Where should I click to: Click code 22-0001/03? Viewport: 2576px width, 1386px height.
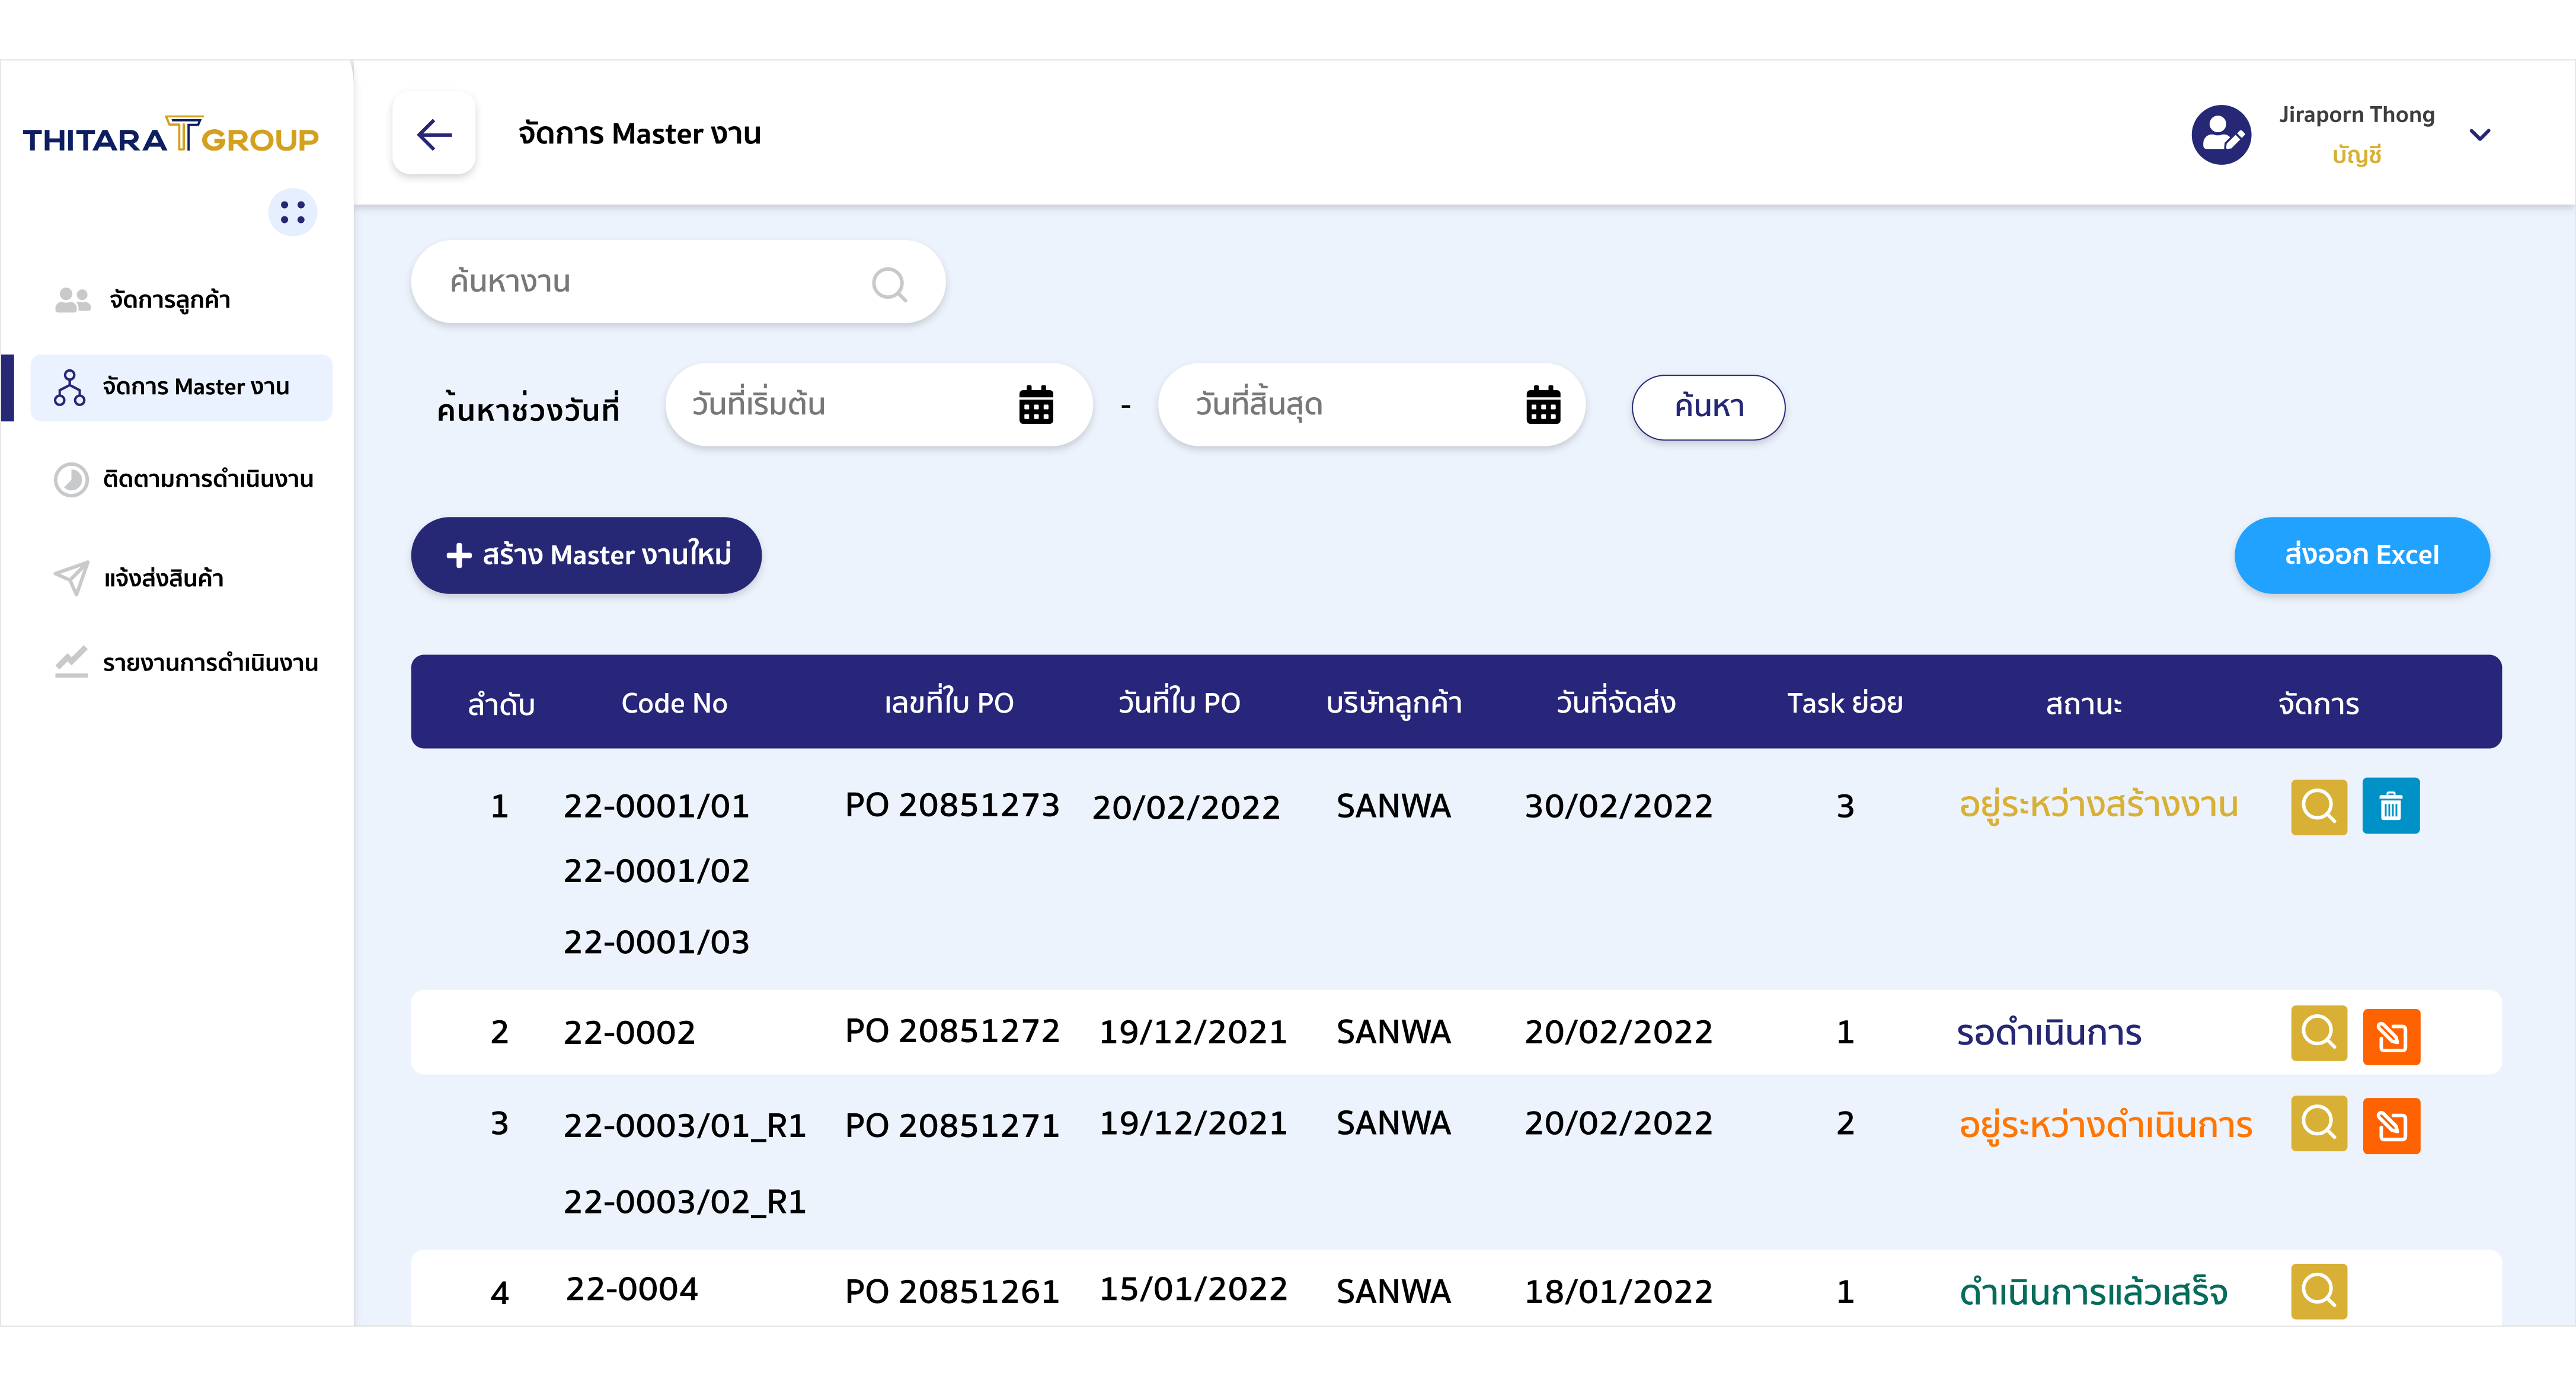tap(656, 942)
